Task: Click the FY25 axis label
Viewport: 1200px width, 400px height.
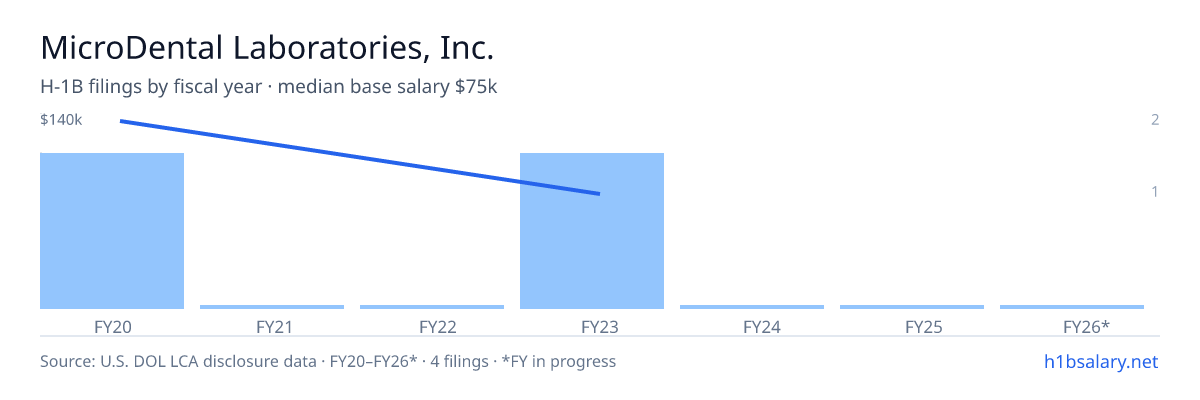Action: click(912, 326)
